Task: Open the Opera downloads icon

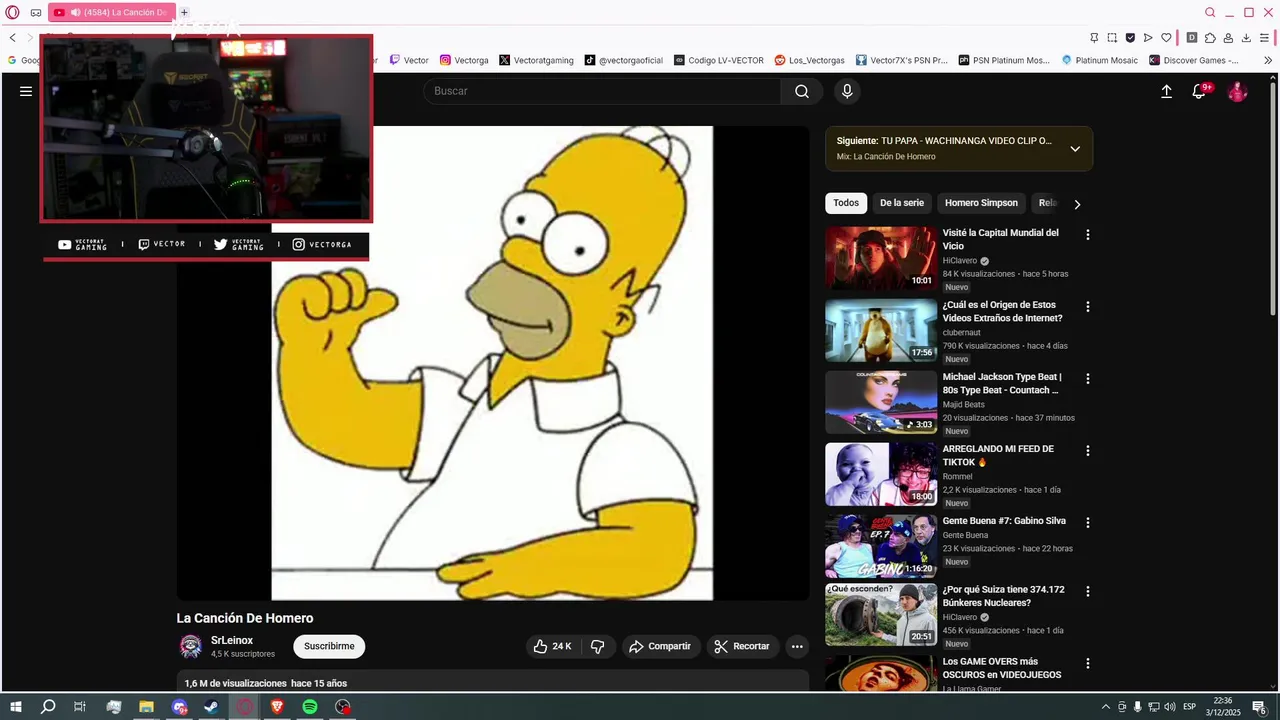Action: [1246, 38]
